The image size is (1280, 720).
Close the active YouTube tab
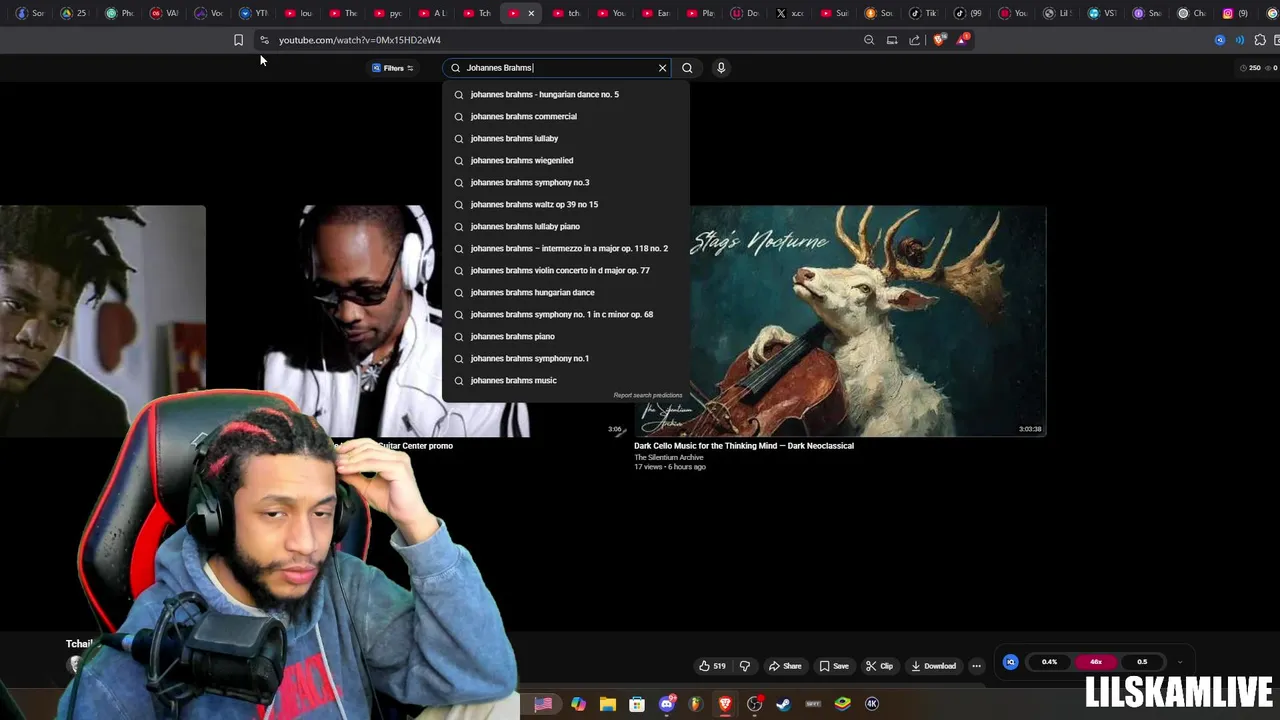pyautogui.click(x=531, y=13)
